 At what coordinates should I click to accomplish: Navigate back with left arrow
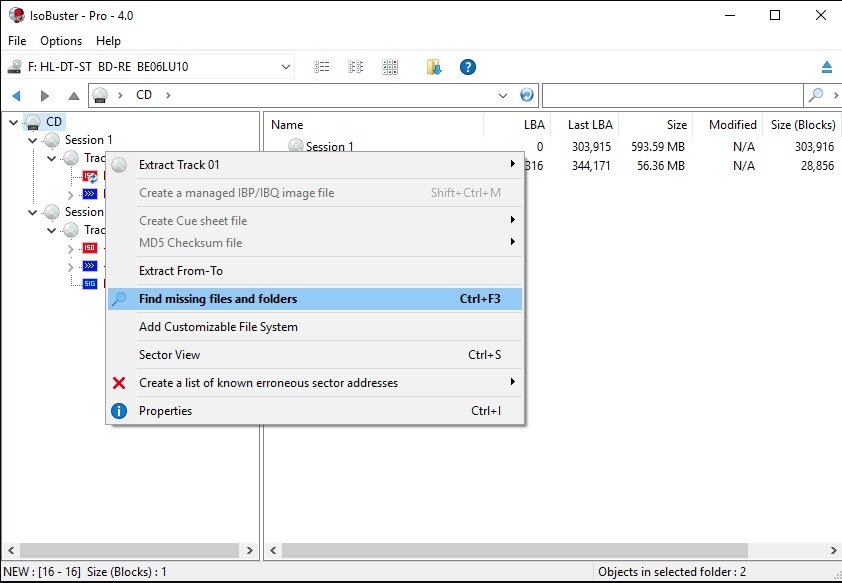click(x=16, y=96)
